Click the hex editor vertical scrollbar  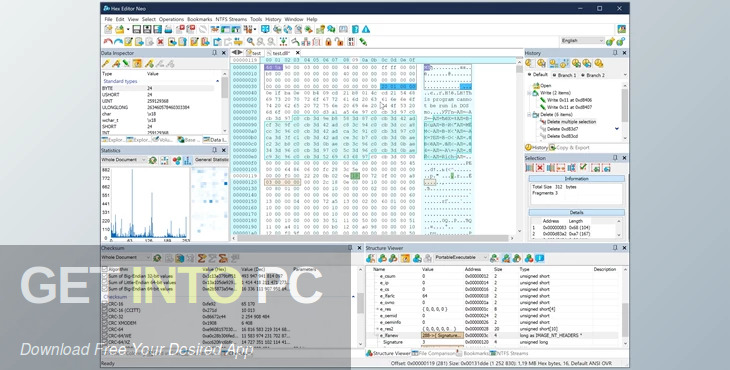pos(519,149)
